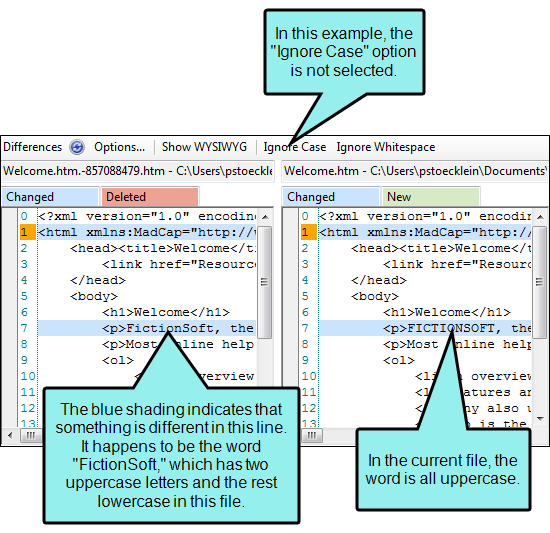The height and width of the screenshot is (533, 550).
Task: Click the right pane vertical scrollbar thumb
Action: pyautogui.click(x=540, y=282)
